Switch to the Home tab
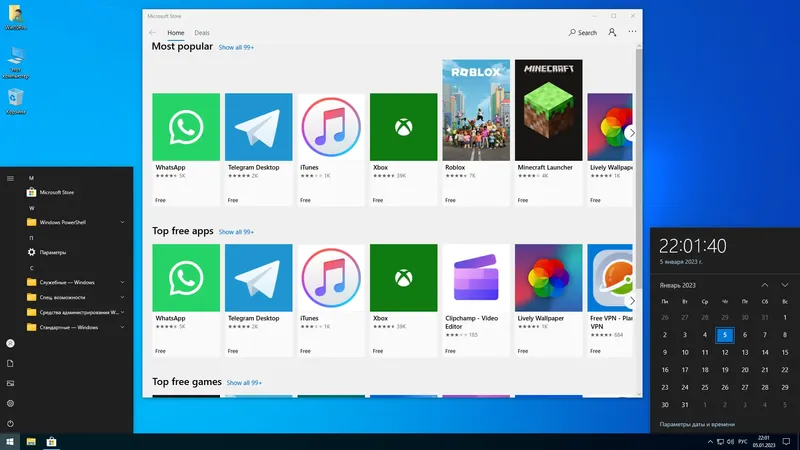Image resolution: width=800 pixels, height=450 pixels. tap(176, 33)
